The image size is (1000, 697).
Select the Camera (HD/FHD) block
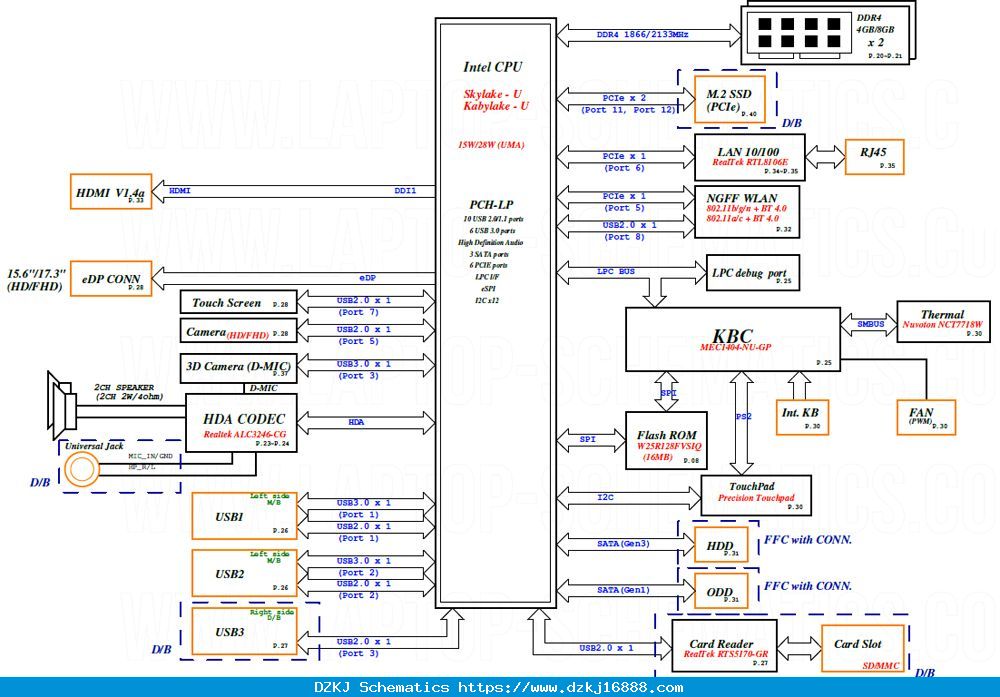tap(239, 332)
